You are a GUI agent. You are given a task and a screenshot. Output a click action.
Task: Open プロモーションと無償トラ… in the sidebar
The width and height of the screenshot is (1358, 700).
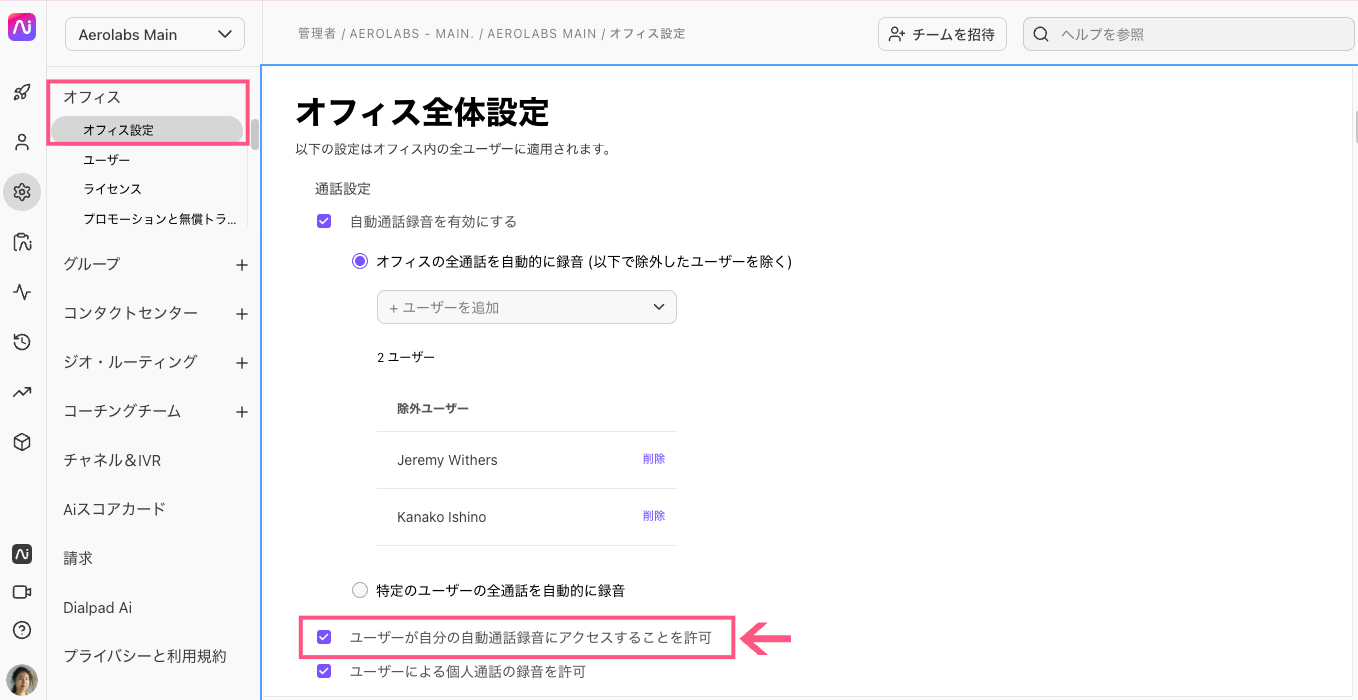click(160, 218)
